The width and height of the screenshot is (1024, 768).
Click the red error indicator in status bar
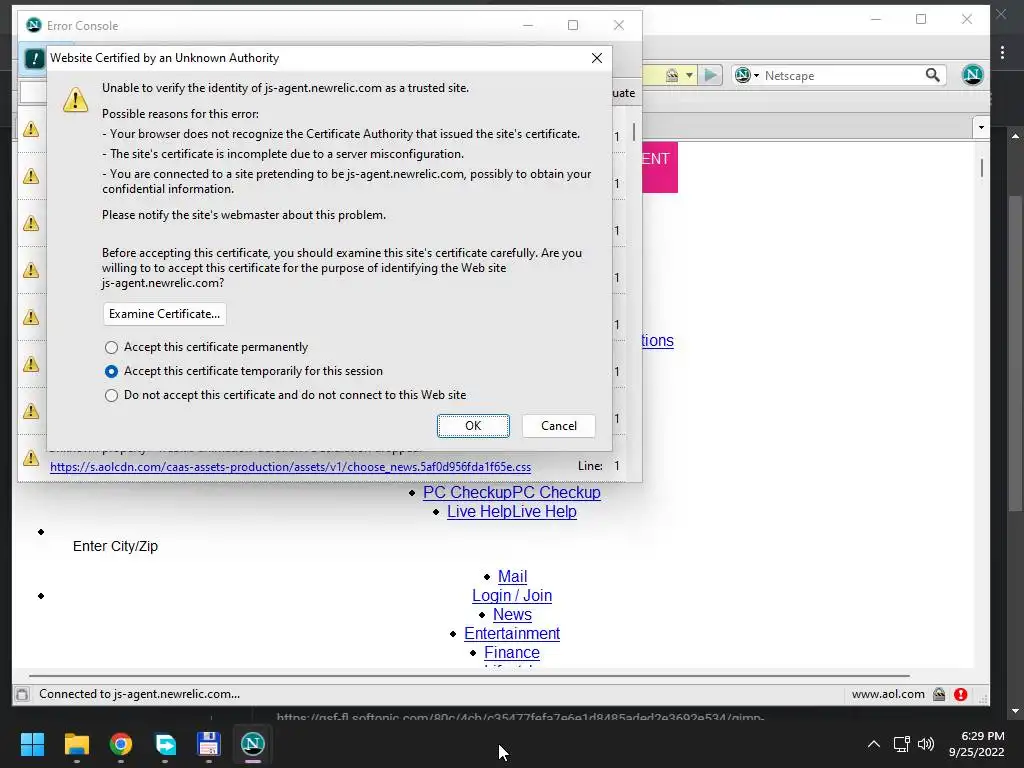point(960,694)
